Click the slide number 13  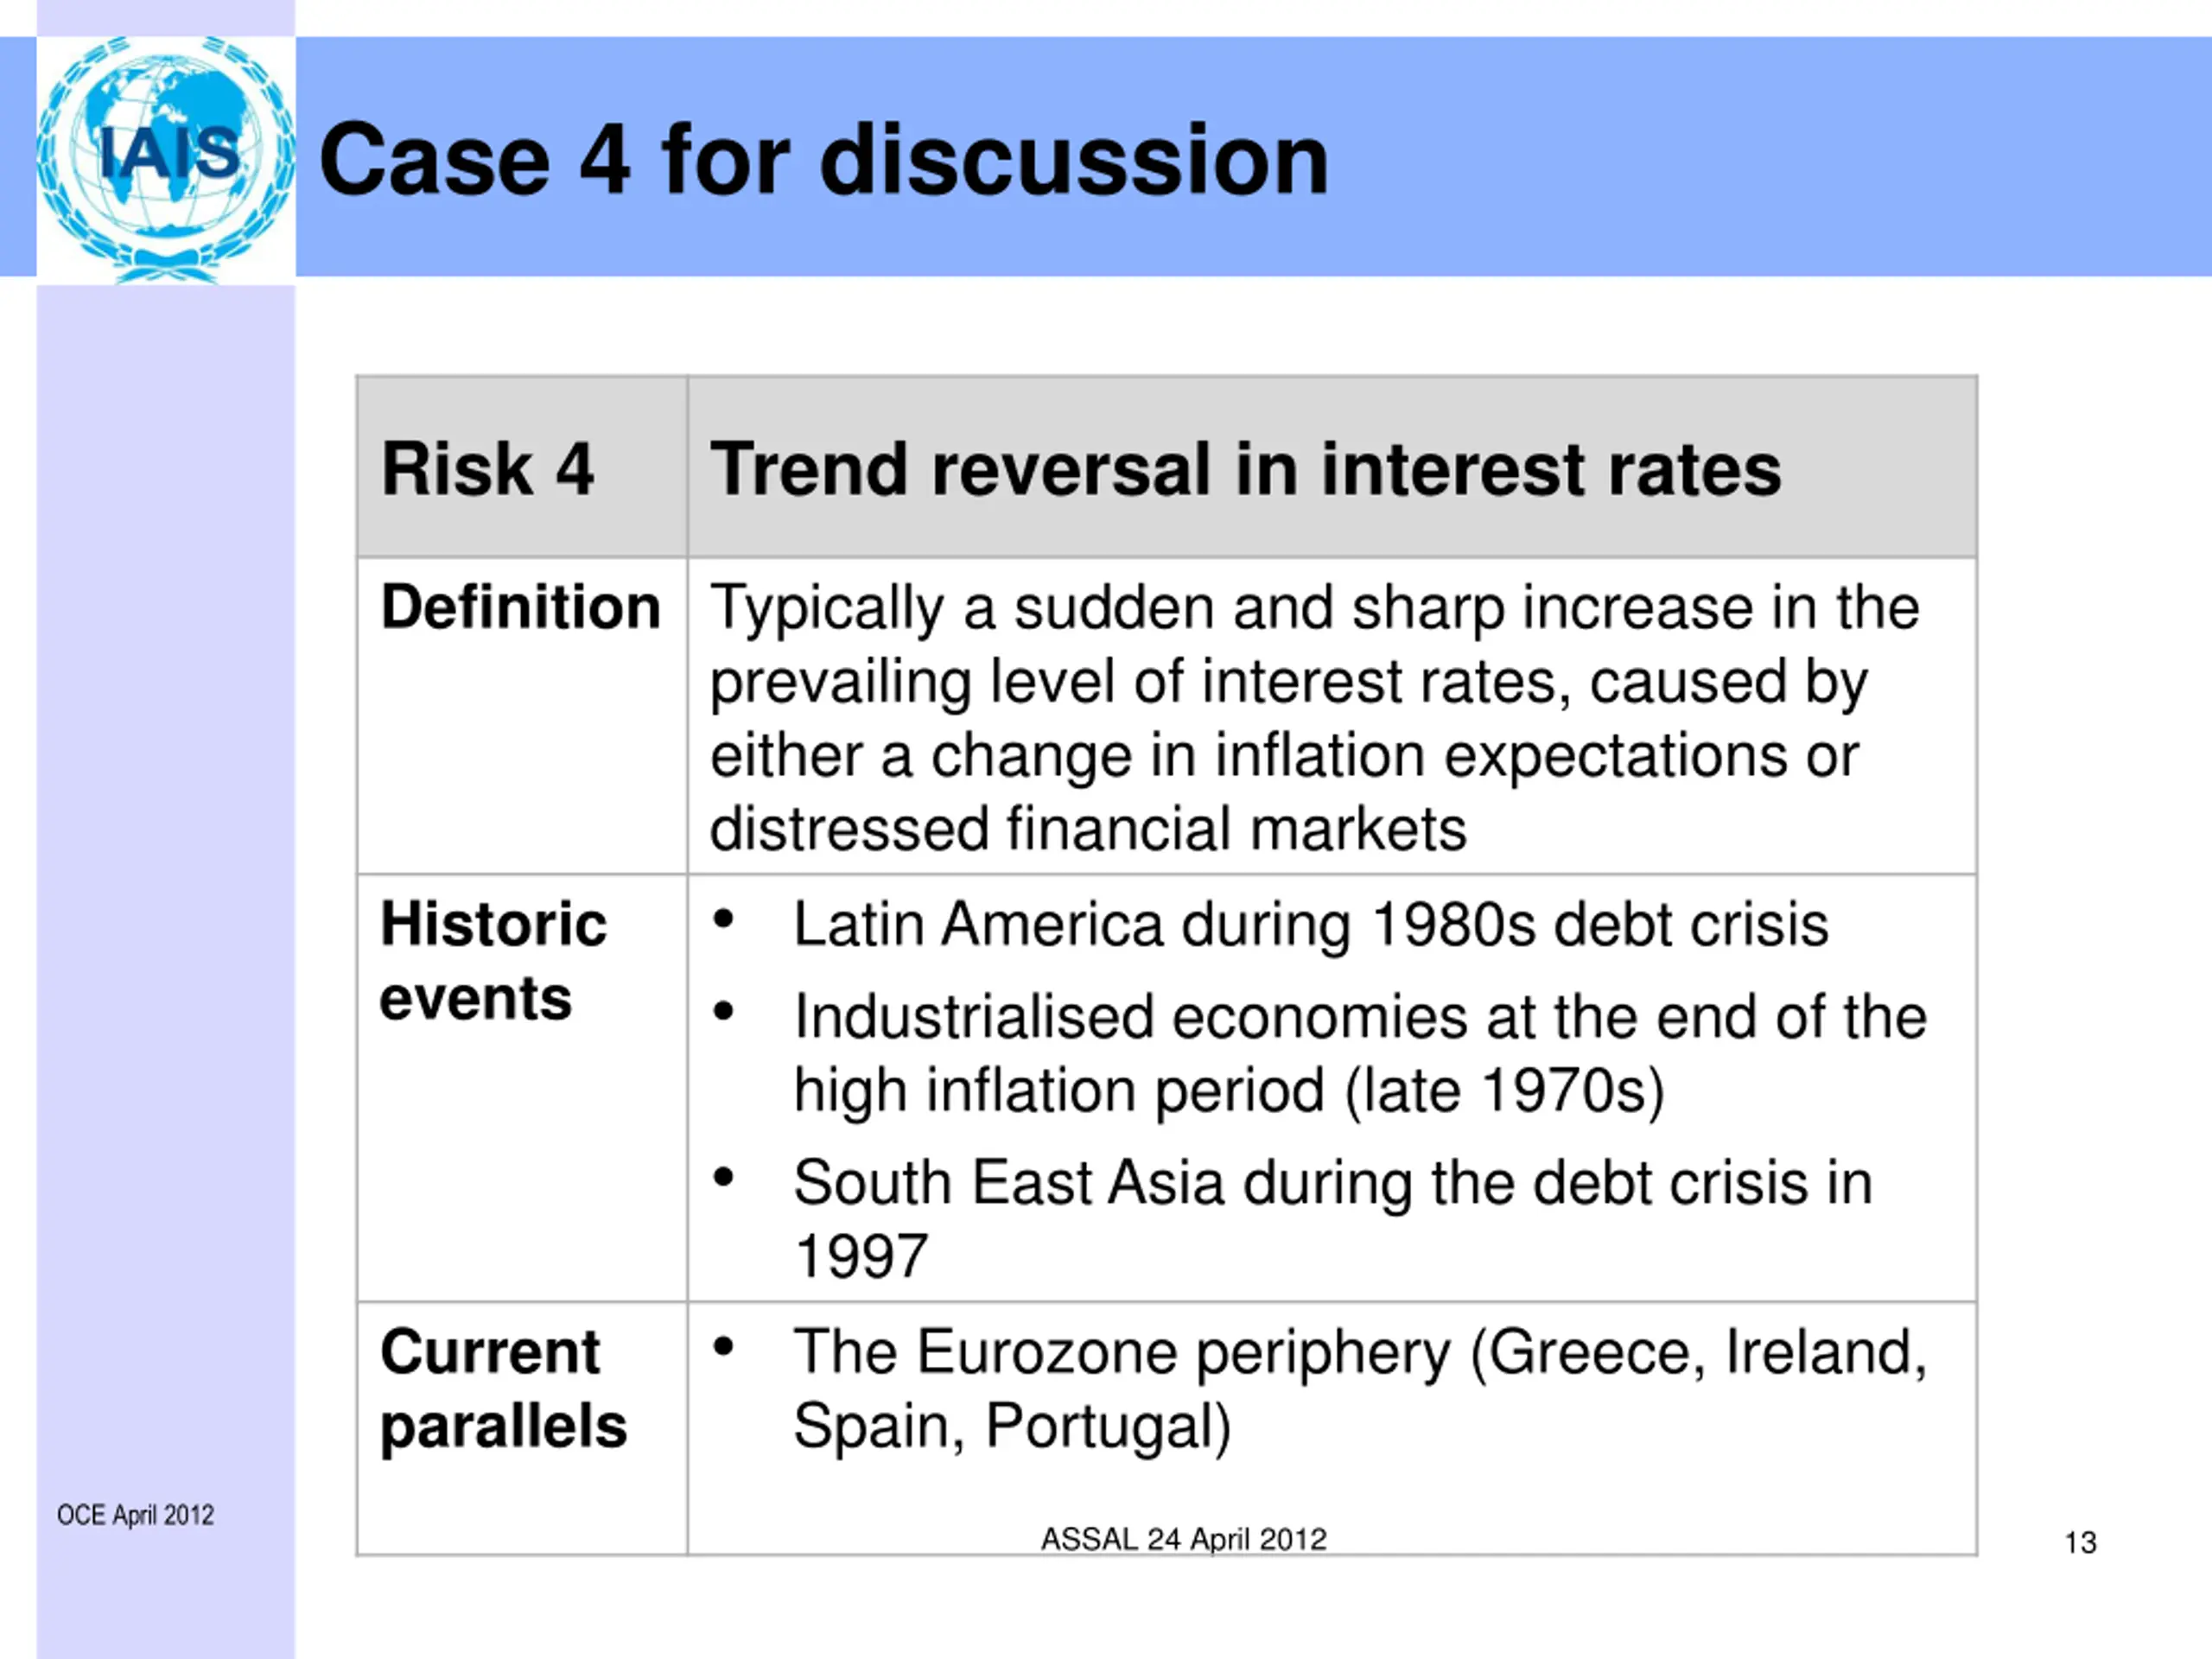click(x=2081, y=1543)
